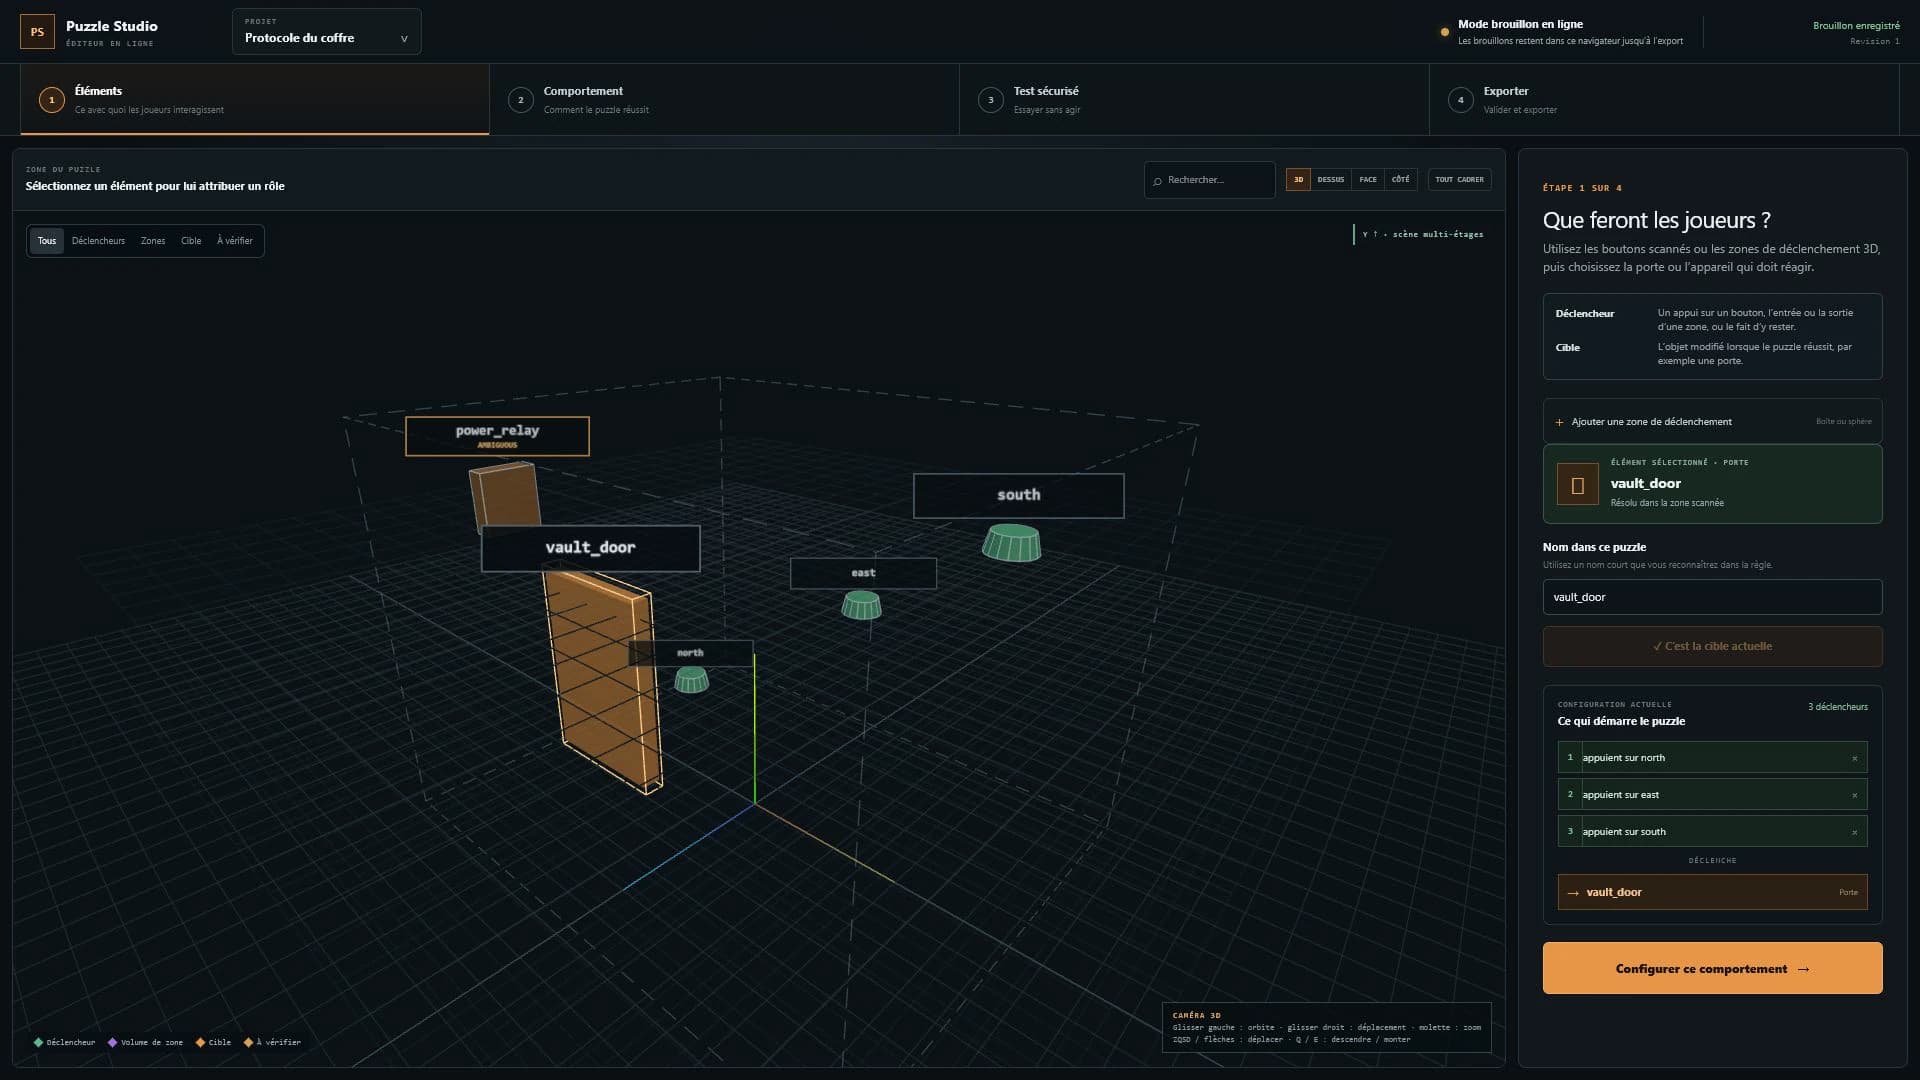Select the north button label
The width and height of the screenshot is (1920, 1080).
click(690, 653)
